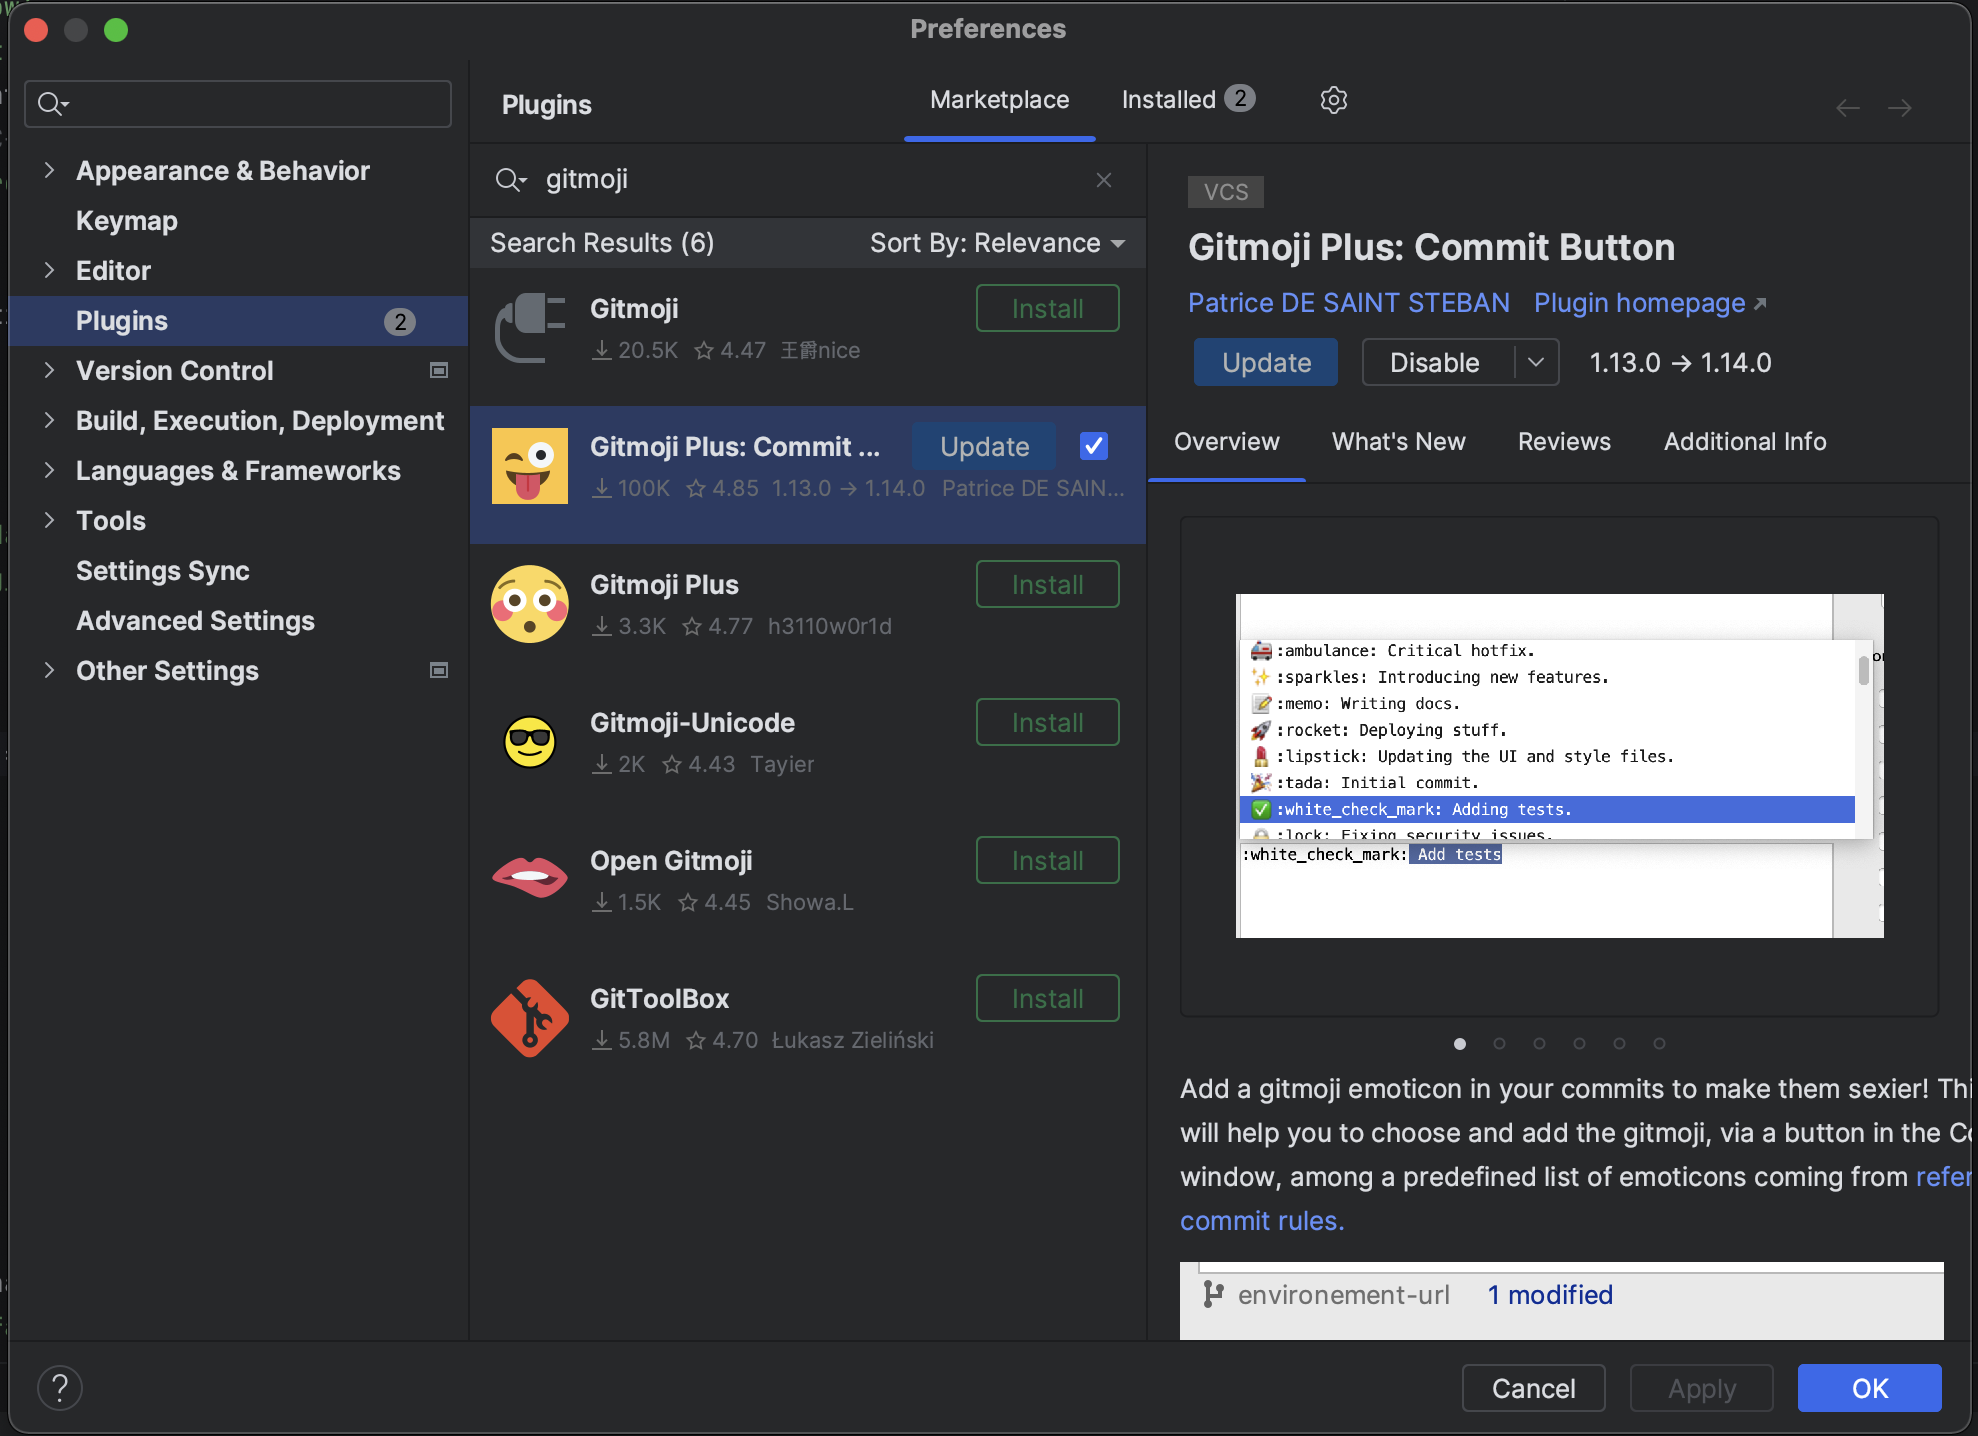Image resolution: width=1978 pixels, height=1436 pixels.
Task: Open the What's New tab
Action: coord(1398,442)
